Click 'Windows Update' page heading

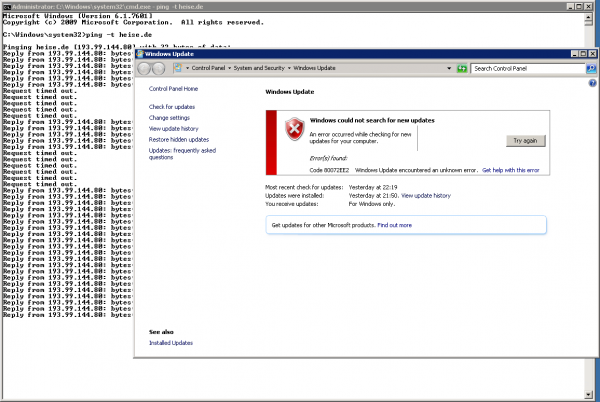(x=290, y=92)
